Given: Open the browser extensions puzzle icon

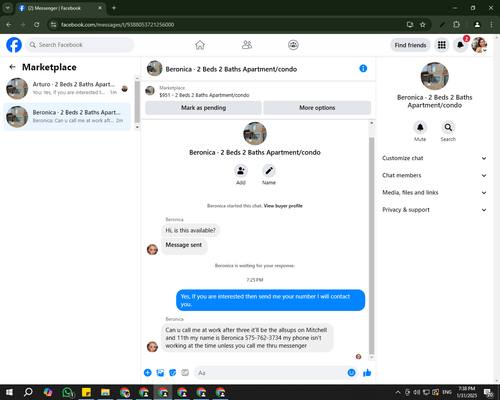Looking at the screenshot, I should click(456, 25).
